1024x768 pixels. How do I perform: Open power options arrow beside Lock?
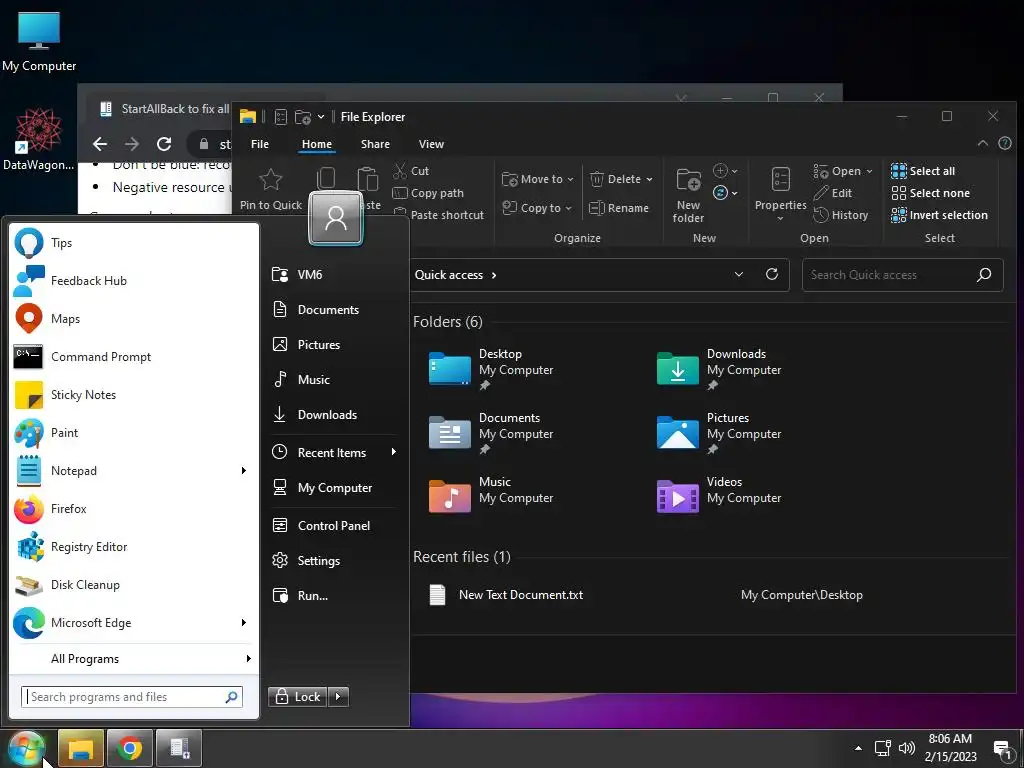point(338,697)
